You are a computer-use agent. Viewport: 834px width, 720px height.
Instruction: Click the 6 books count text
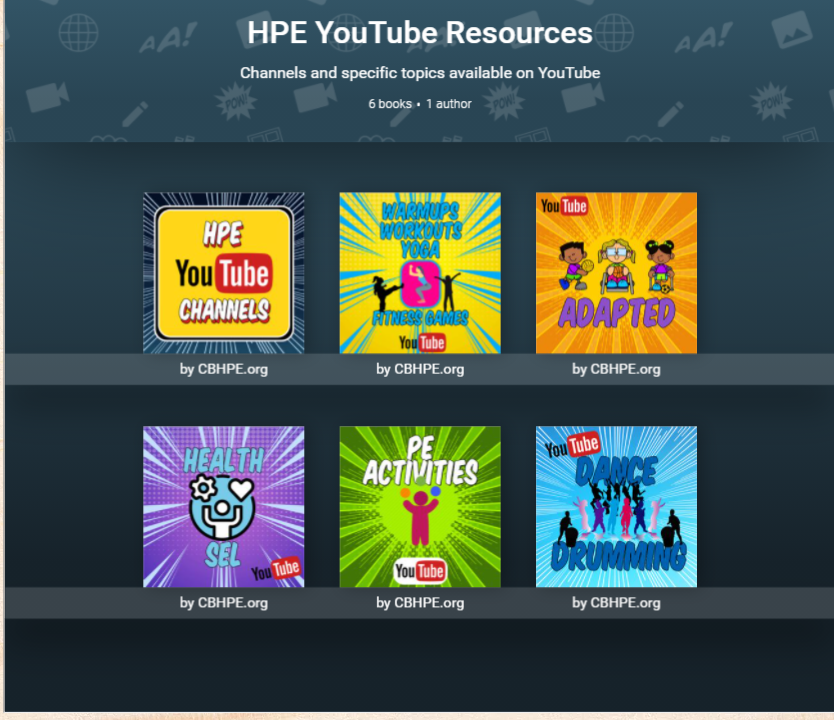point(390,104)
